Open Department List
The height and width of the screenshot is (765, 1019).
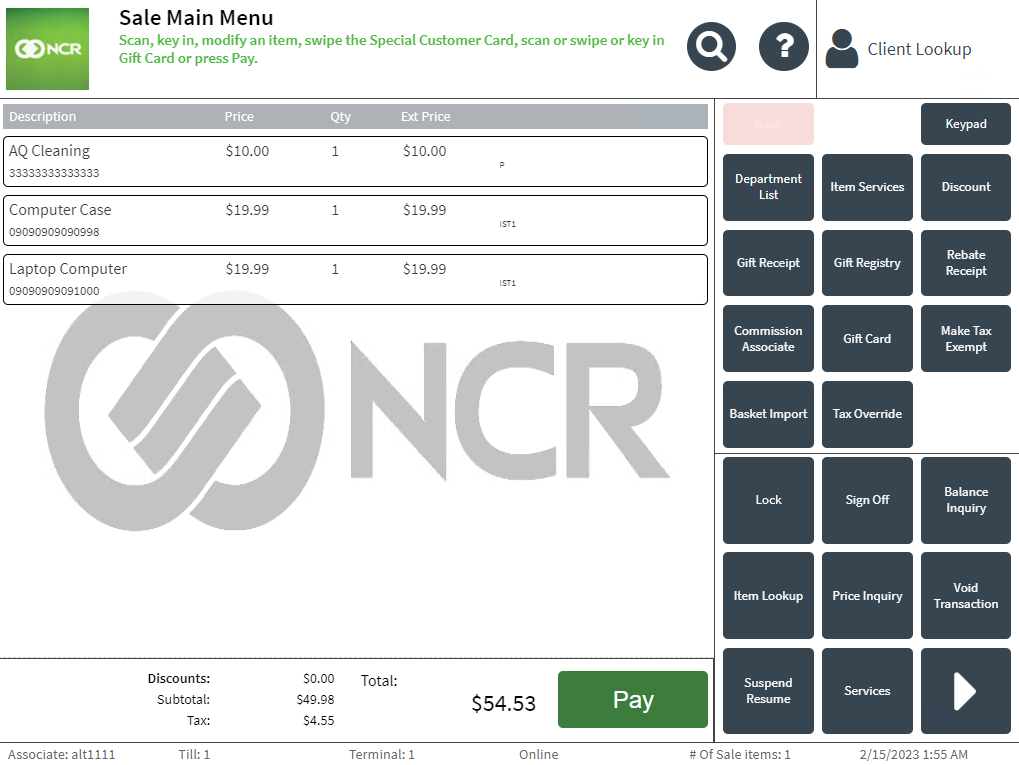click(768, 187)
